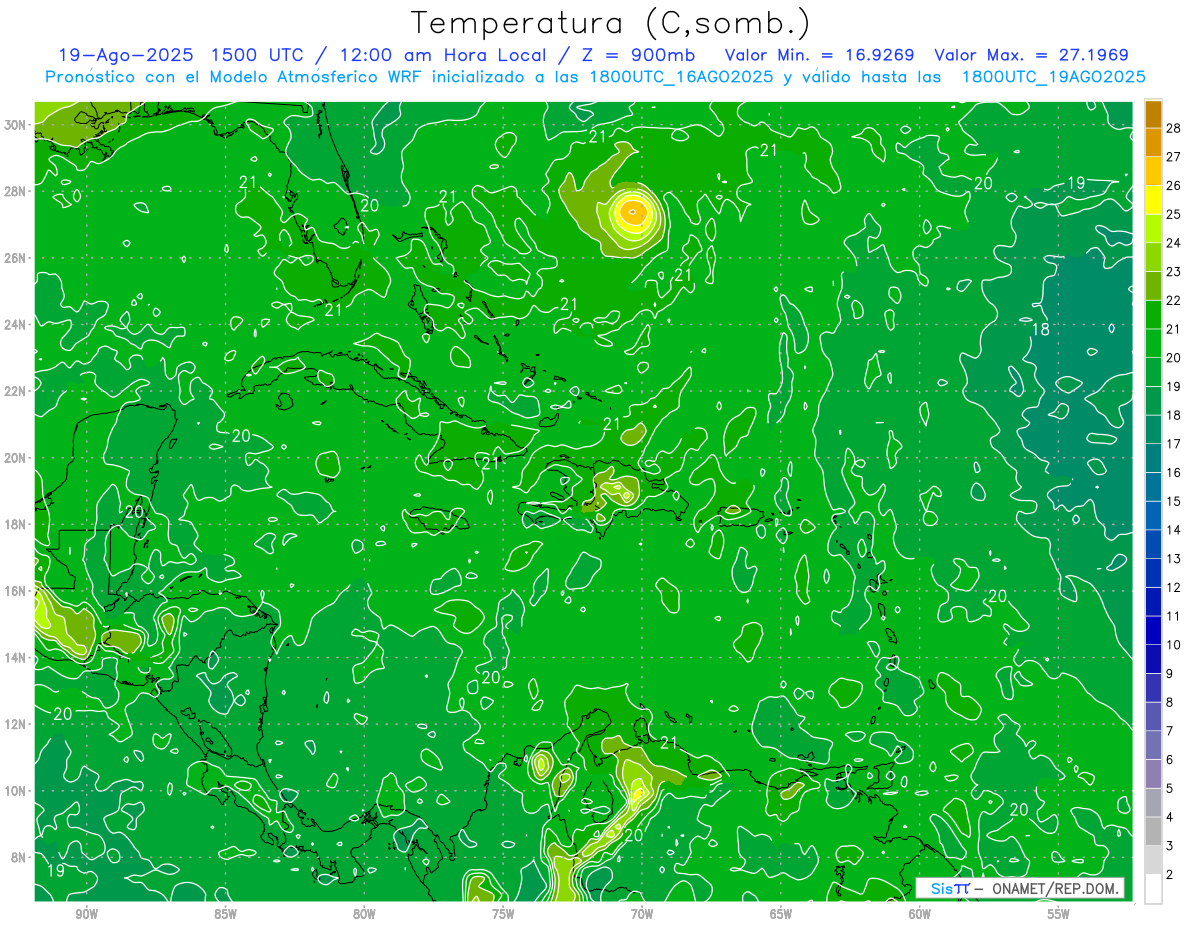Click the color scale label 27
This screenshot has width=1200, height=927.
(1174, 156)
